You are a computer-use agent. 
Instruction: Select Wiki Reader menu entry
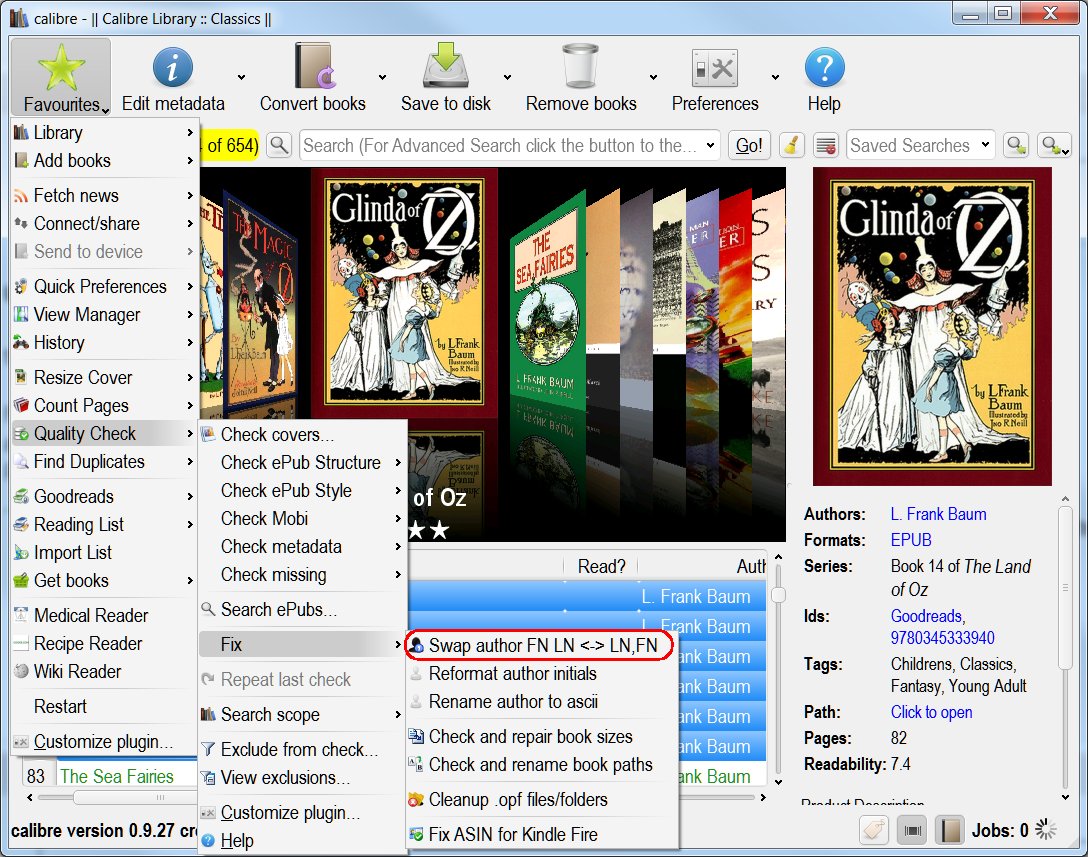(x=104, y=671)
